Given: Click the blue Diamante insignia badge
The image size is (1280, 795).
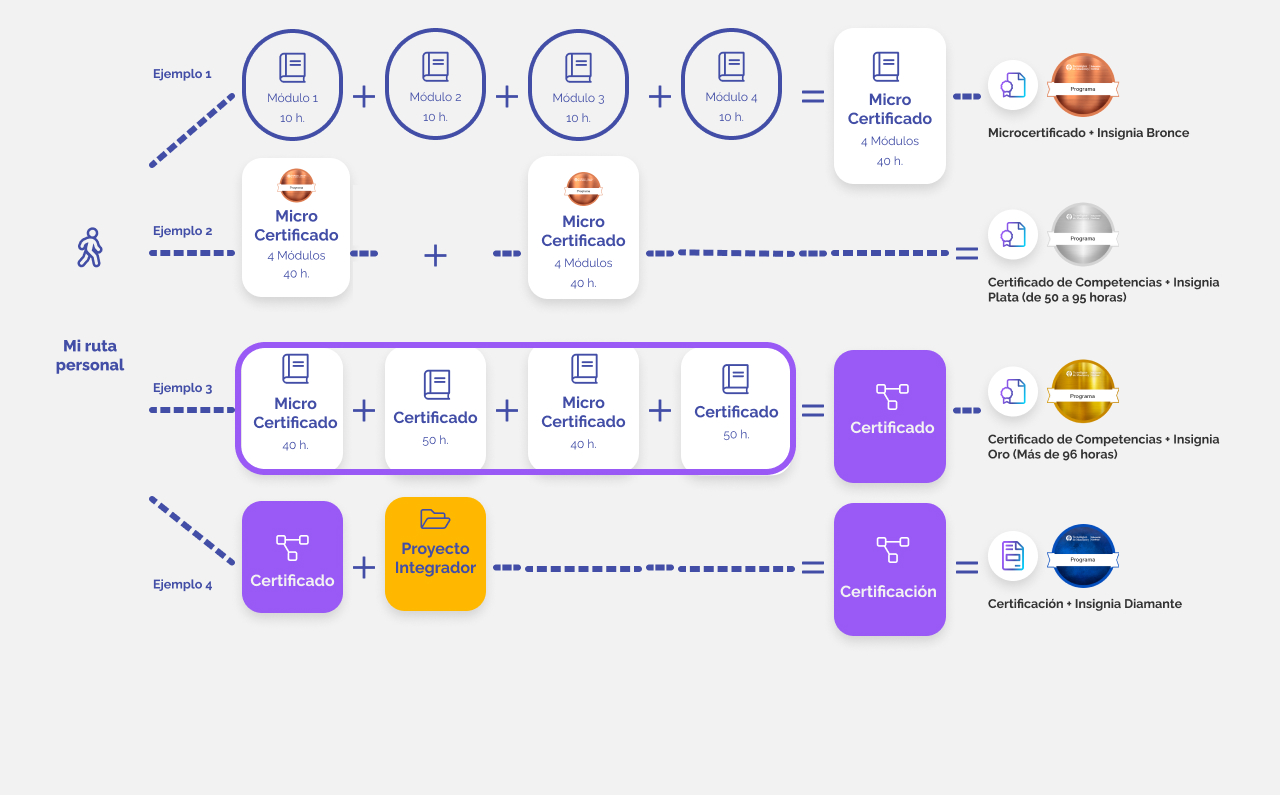Looking at the screenshot, I should click(x=1082, y=556).
